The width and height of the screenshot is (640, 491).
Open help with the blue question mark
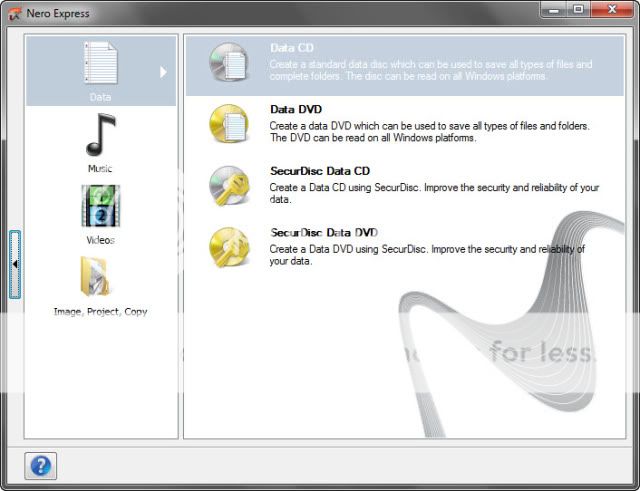[x=40, y=466]
